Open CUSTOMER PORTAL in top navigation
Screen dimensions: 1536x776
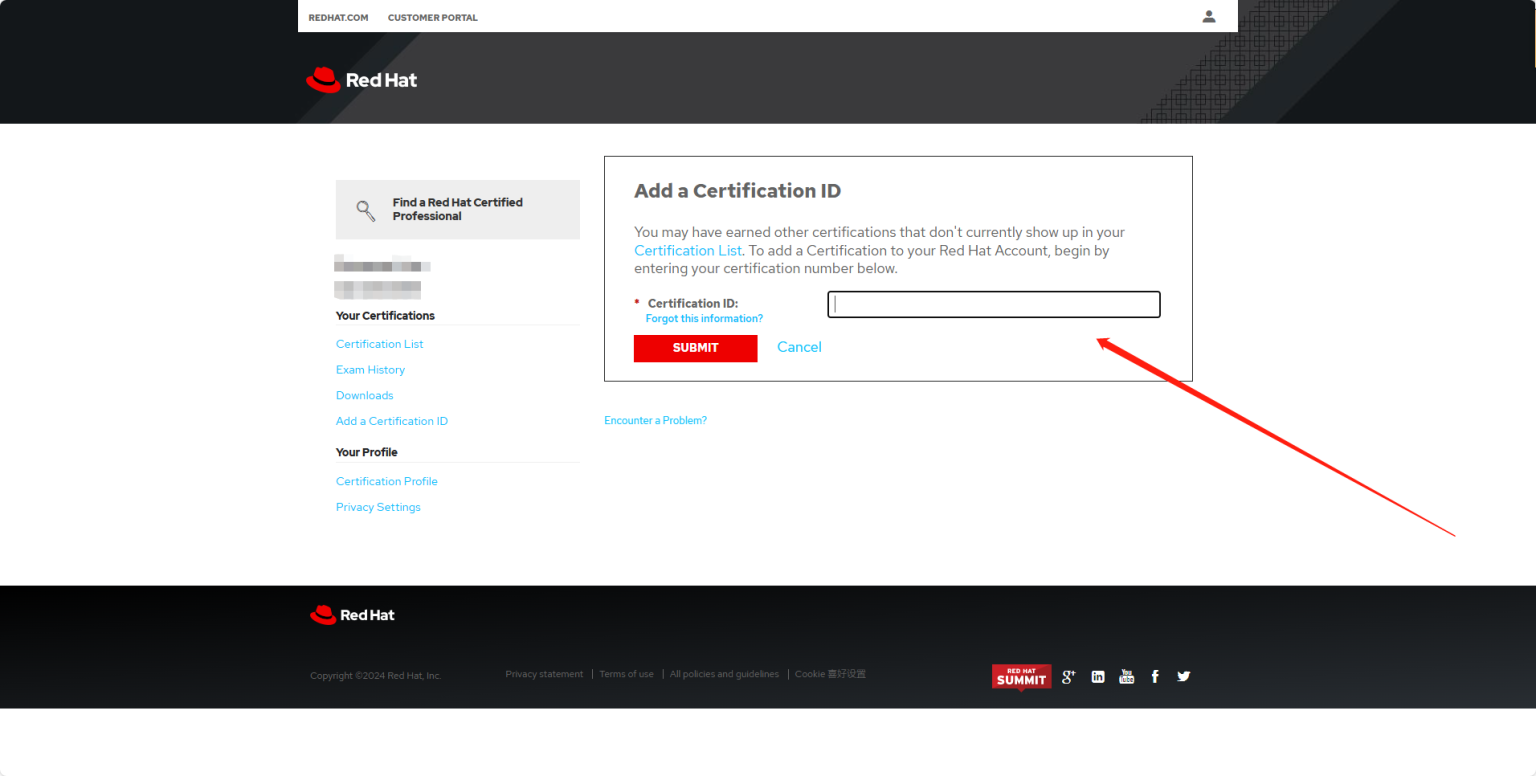click(432, 18)
